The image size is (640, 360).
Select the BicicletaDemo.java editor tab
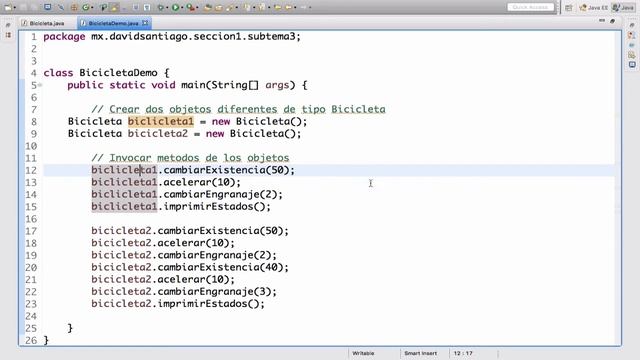[x=113, y=23]
